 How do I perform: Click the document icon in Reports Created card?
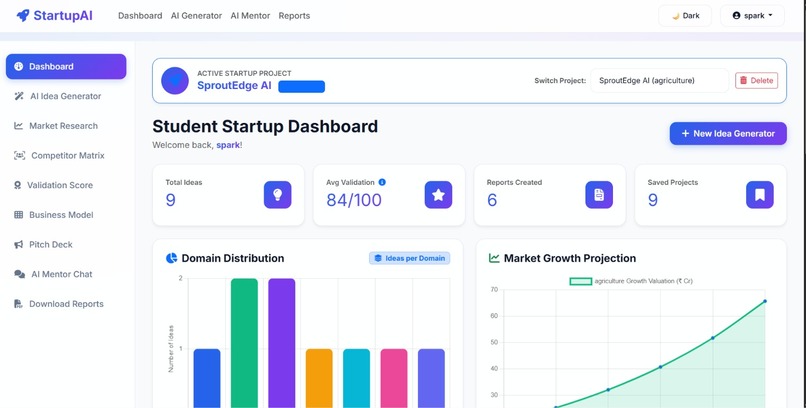pyautogui.click(x=599, y=195)
